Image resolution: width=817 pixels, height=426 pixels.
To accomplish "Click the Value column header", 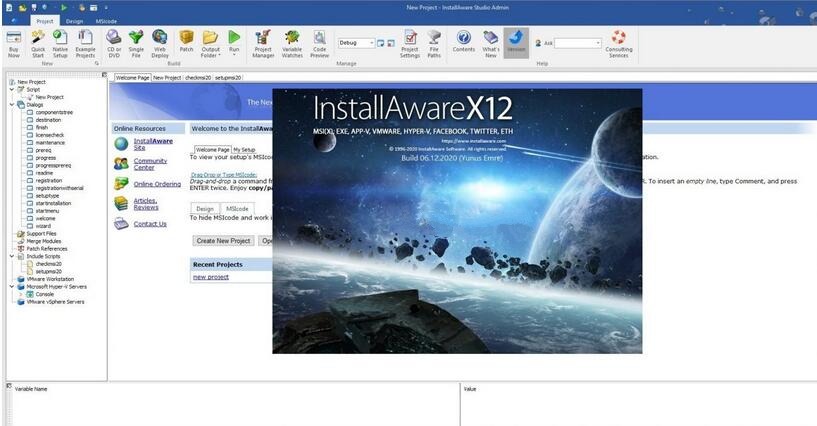I will coord(469,389).
